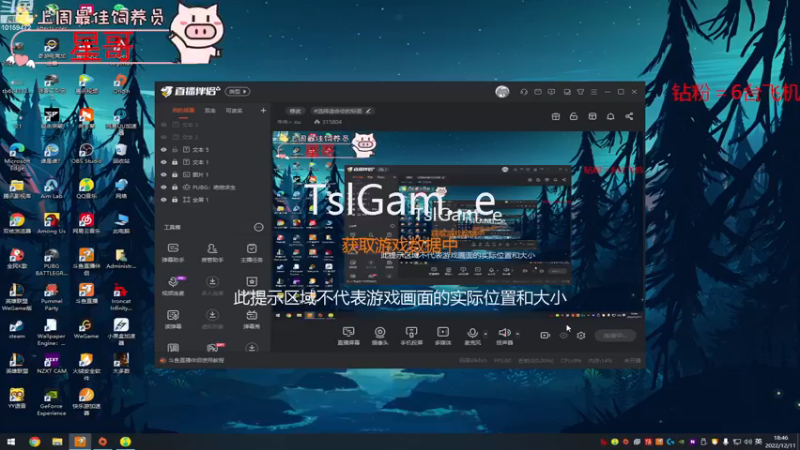Select the PUBG 绝地求生 source row
This screenshot has height=450, width=800.
coord(214,187)
